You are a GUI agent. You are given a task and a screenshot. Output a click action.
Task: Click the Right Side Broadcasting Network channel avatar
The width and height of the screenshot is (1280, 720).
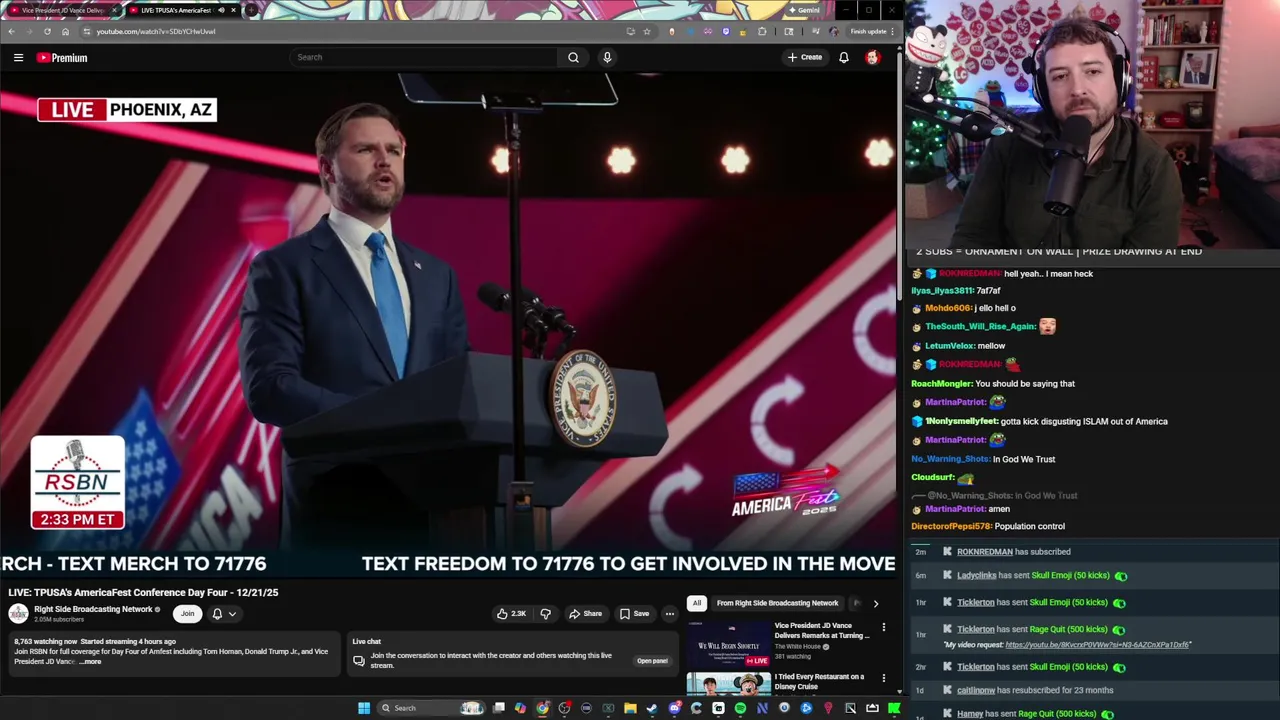click(x=18, y=614)
